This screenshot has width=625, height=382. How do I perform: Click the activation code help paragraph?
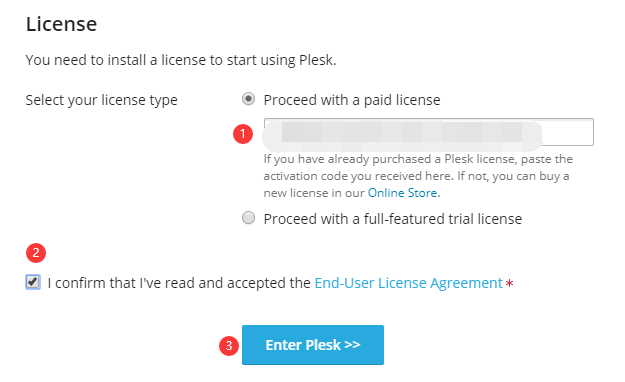418,176
